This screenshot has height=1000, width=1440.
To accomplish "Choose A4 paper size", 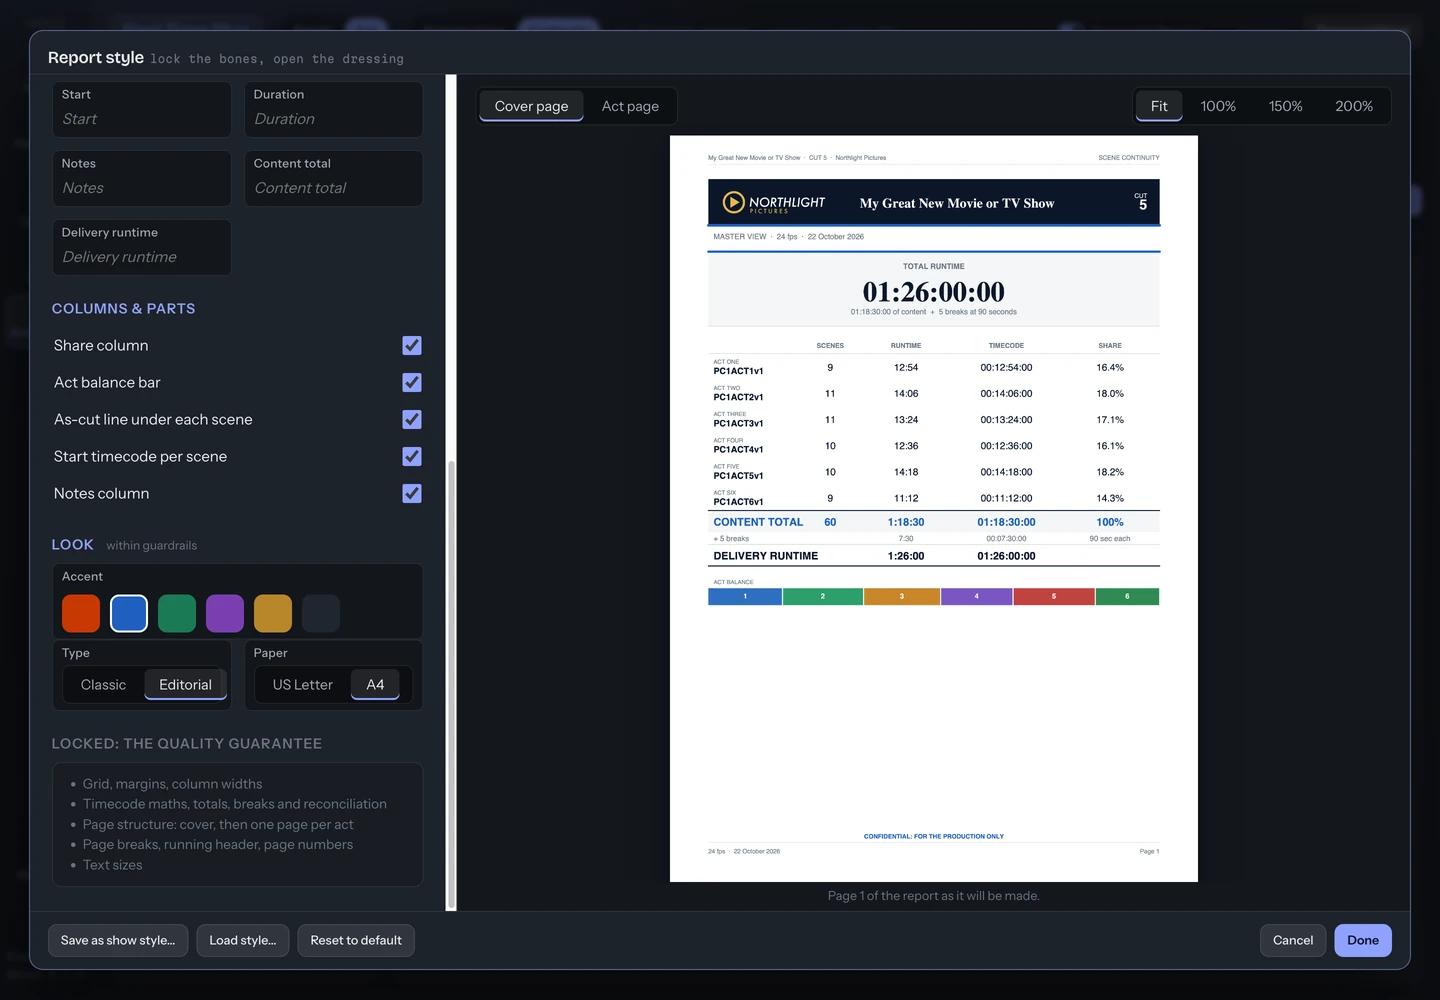I will (x=375, y=685).
